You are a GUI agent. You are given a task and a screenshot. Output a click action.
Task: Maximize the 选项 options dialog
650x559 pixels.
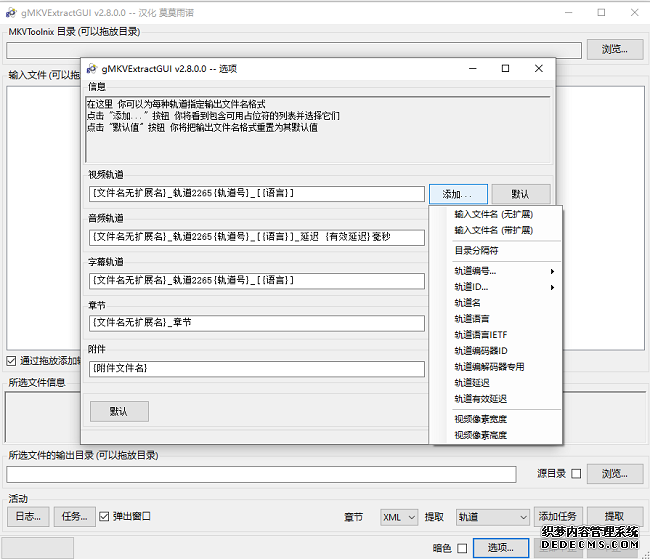(x=505, y=69)
